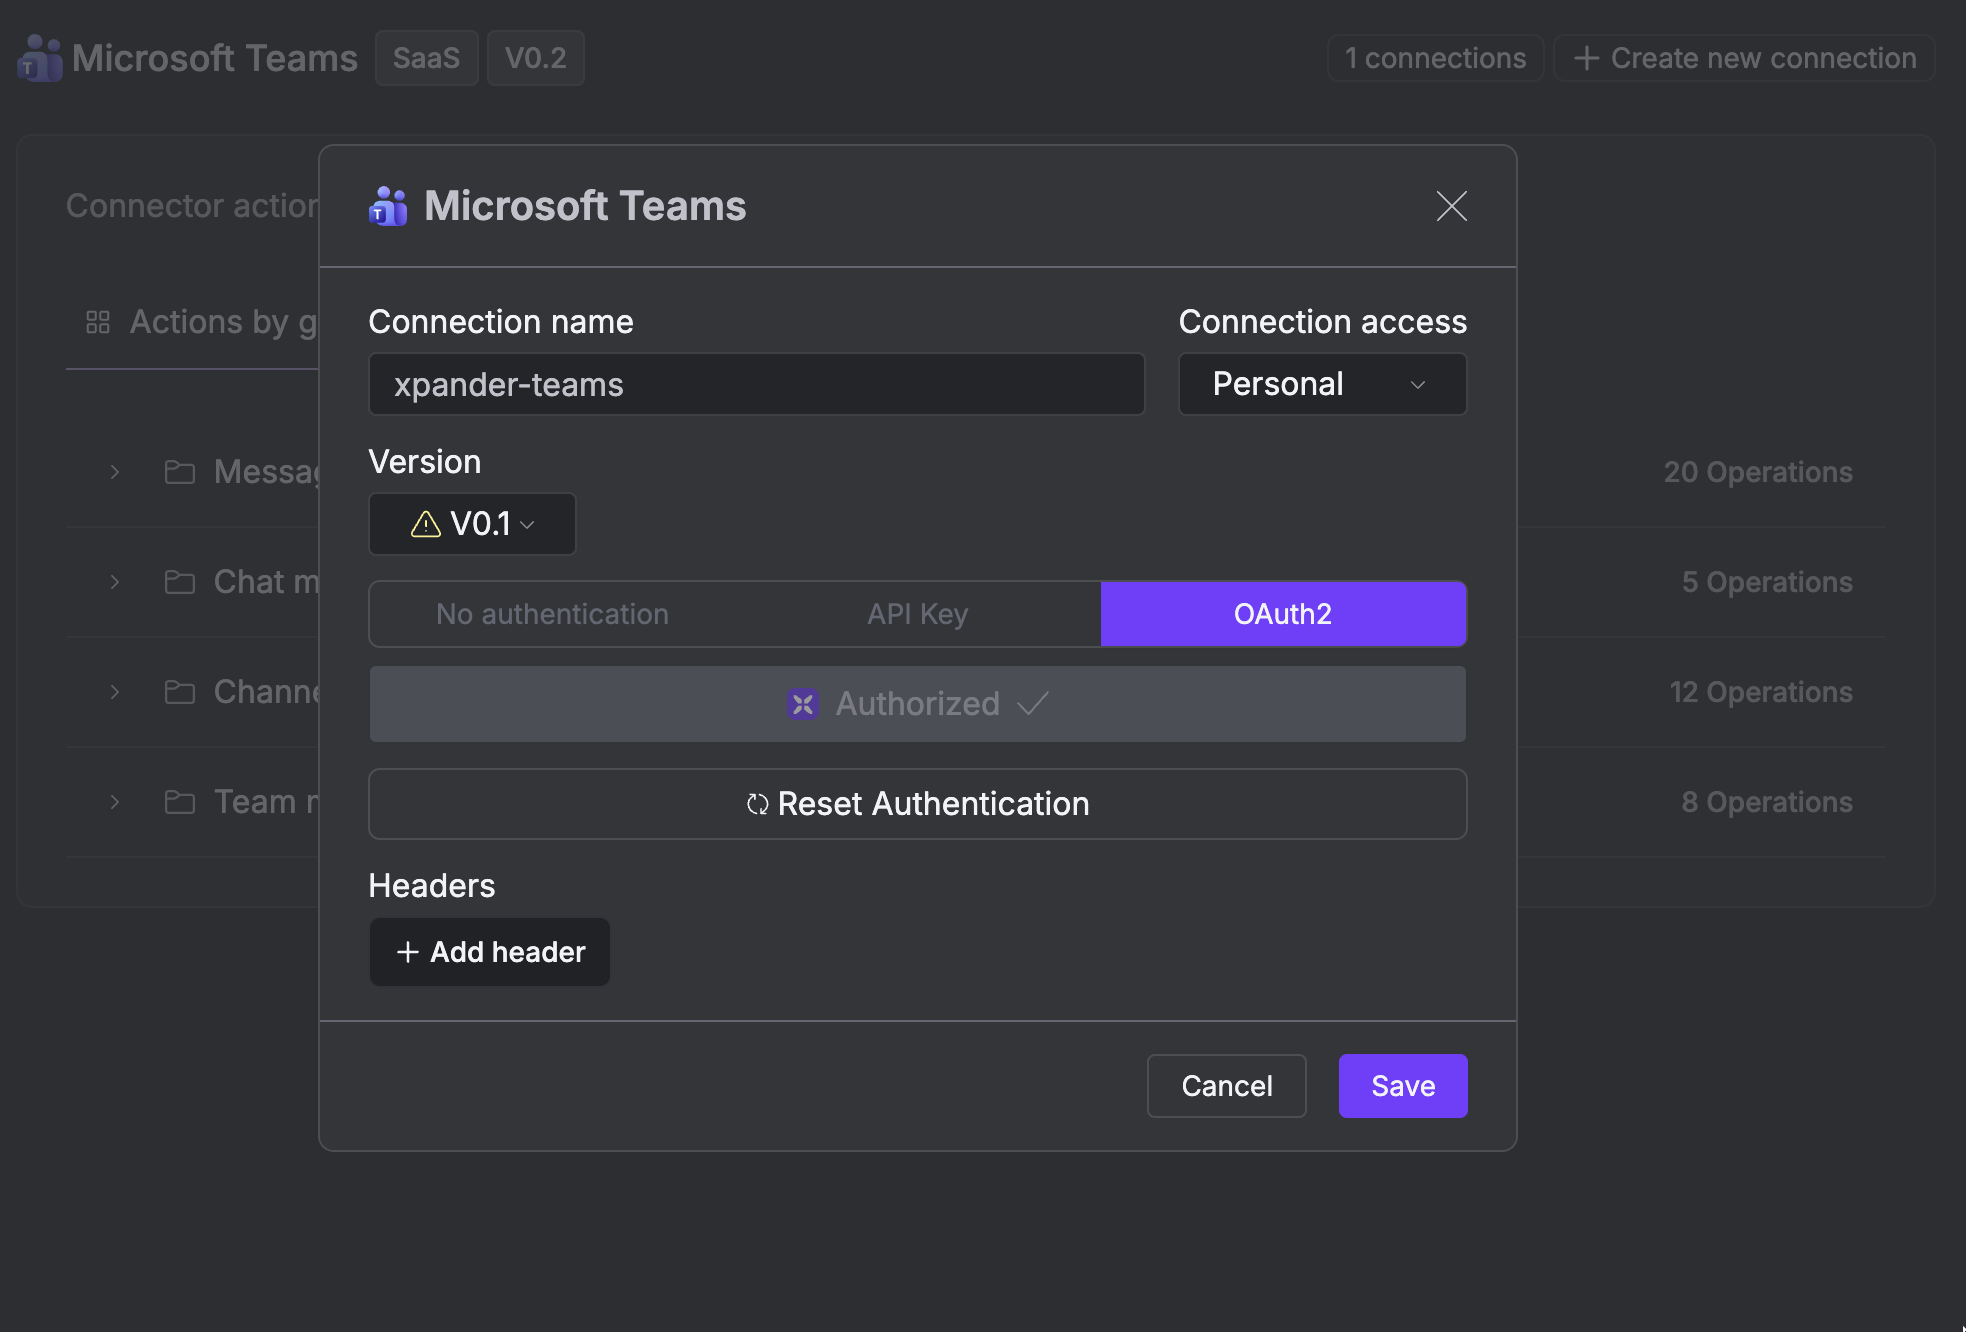Click the checkmark icon next to Authorized
The image size is (1966, 1332).
[1032, 704]
